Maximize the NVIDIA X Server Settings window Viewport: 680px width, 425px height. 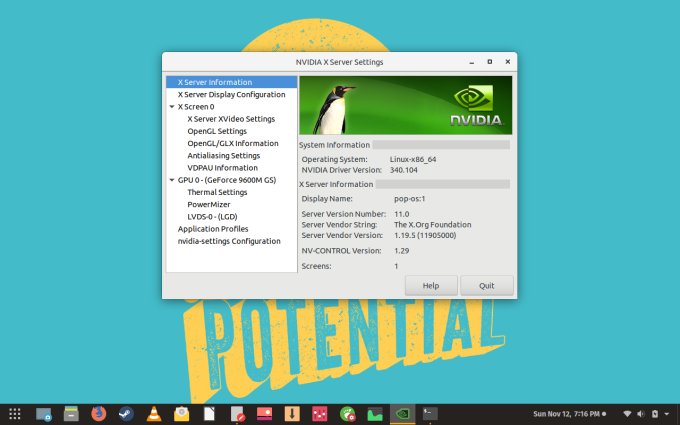pyautogui.click(x=490, y=62)
